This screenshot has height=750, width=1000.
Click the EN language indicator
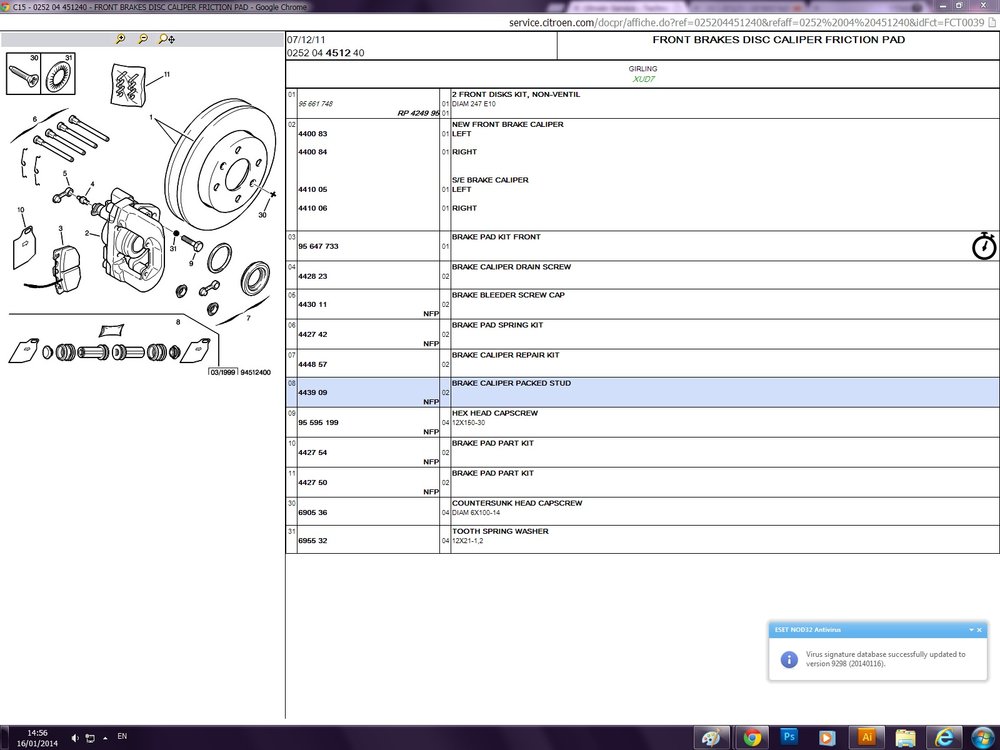[x=122, y=736]
